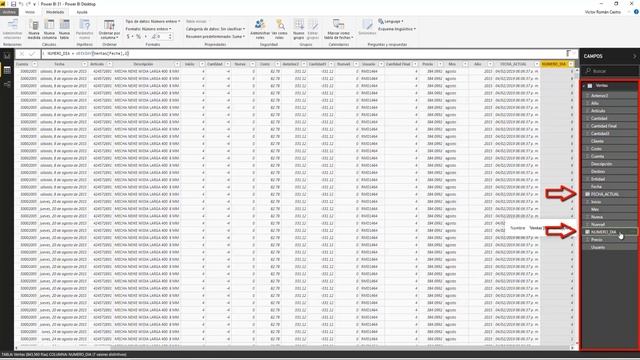640x360 pixels.
Task: Click the Buscar field in Campos pane
Action: [x=610, y=71]
